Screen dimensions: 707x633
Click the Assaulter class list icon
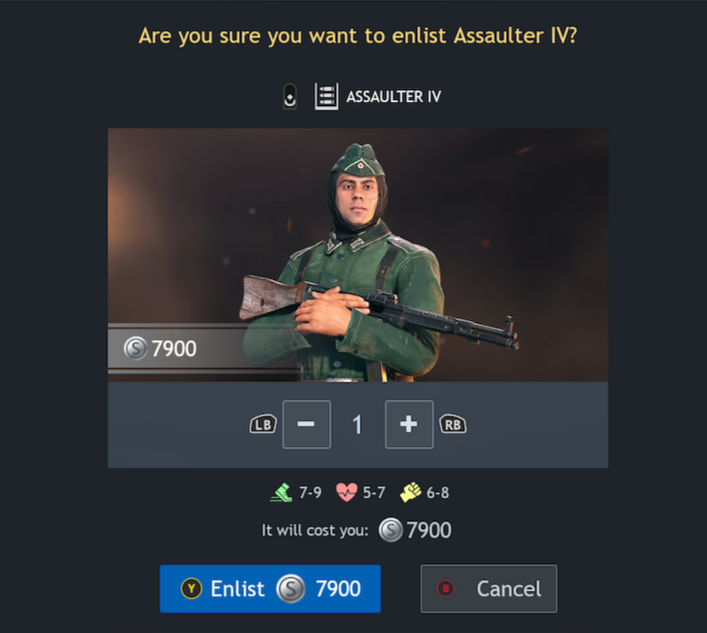pos(326,96)
